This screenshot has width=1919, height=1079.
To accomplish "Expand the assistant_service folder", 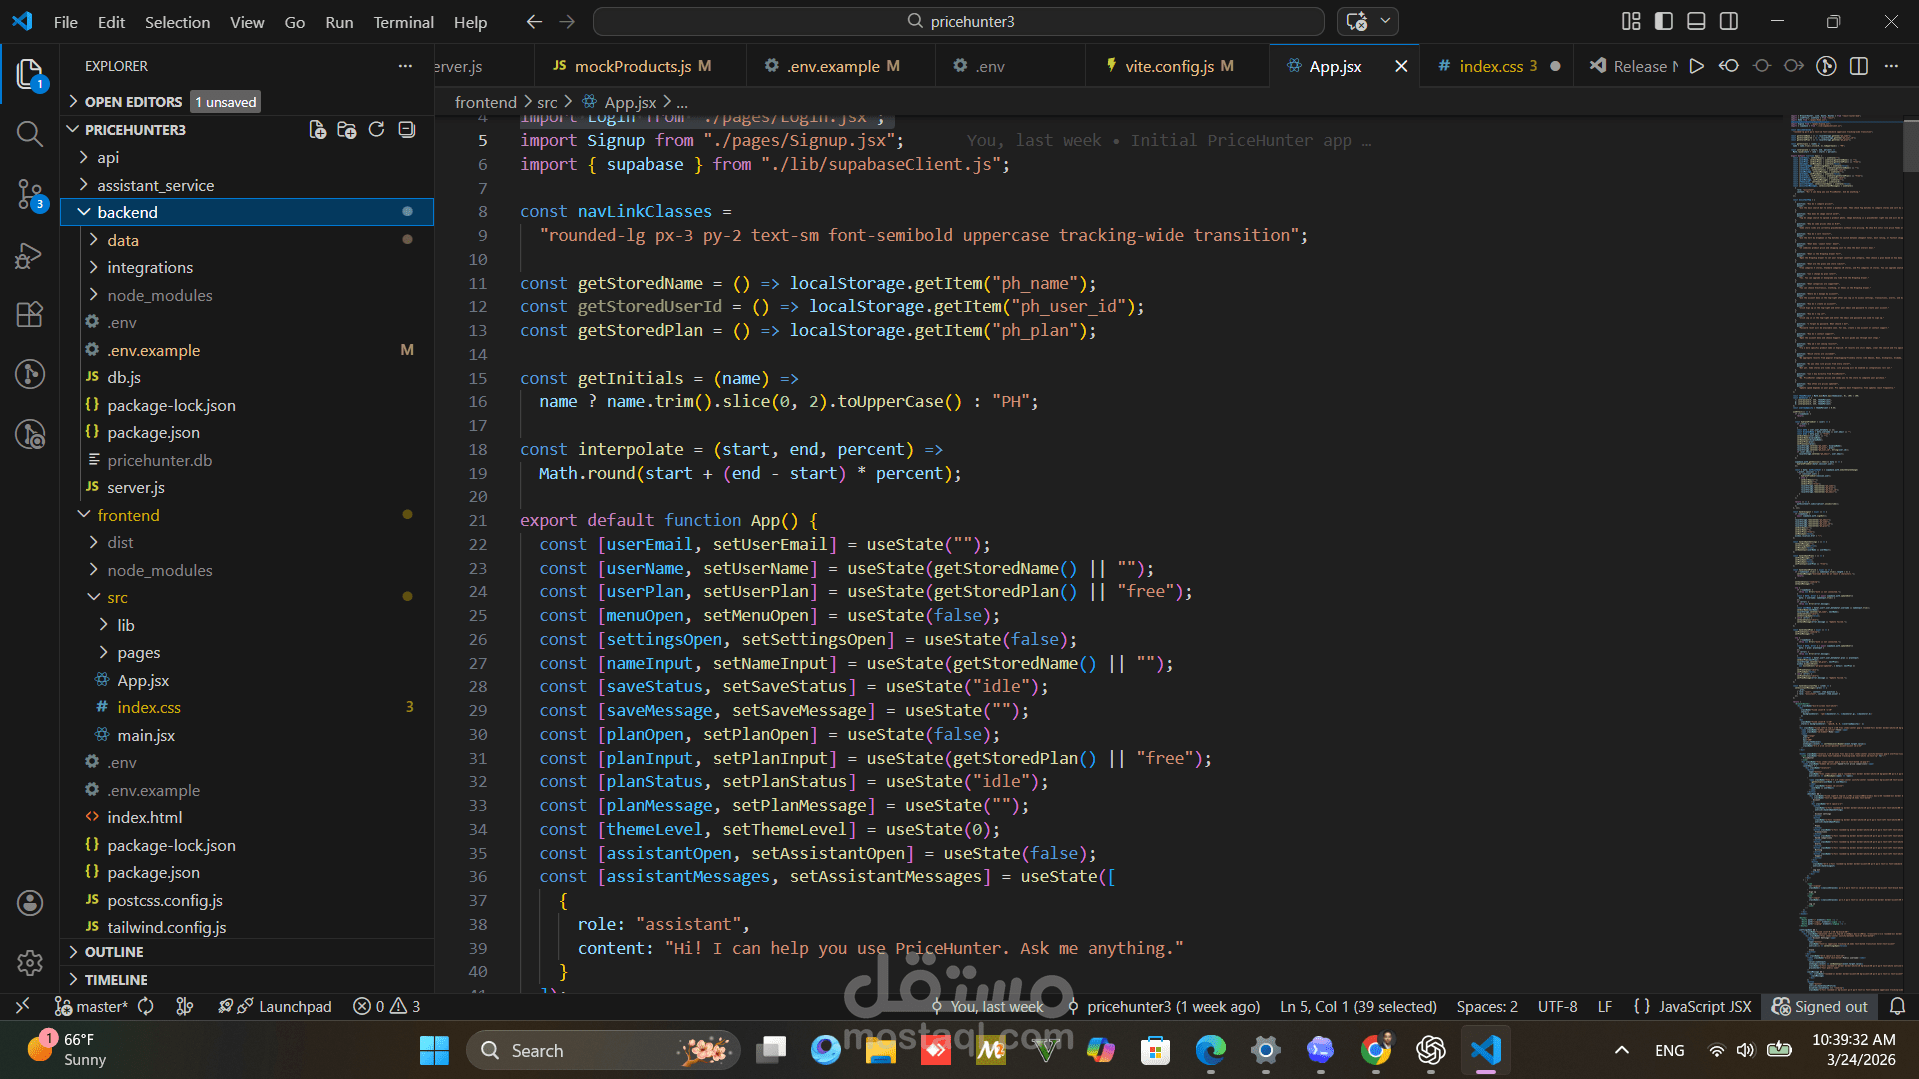I will tap(155, 185).
